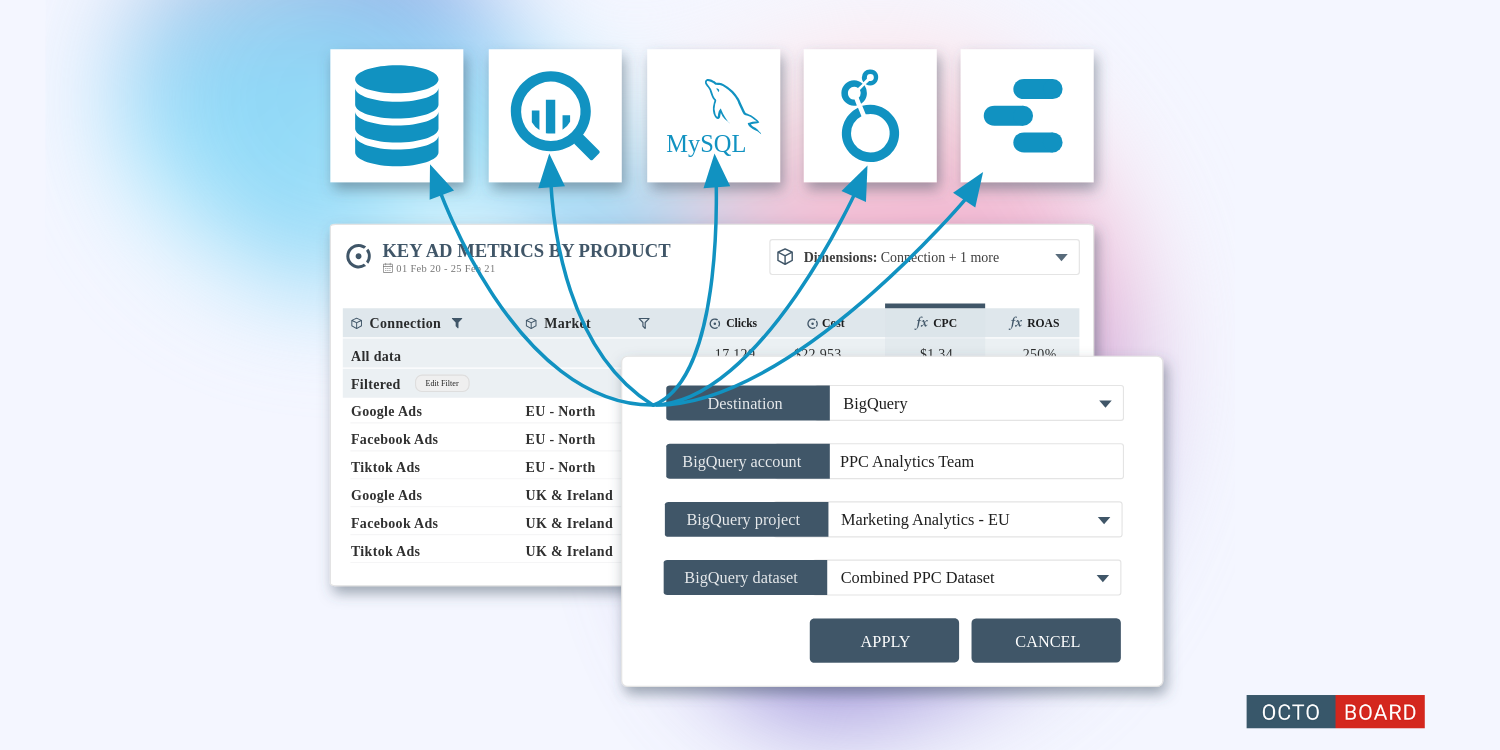Viewport: 1500px width, 750px height.
Task: Click the $1.34 CPC value in All data
Action: click(x=936, y=351)
